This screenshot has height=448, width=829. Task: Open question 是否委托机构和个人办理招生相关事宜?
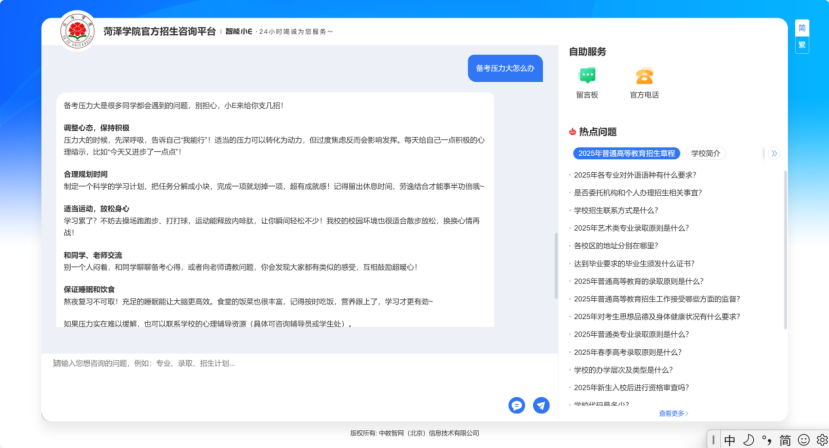point(638,193)
